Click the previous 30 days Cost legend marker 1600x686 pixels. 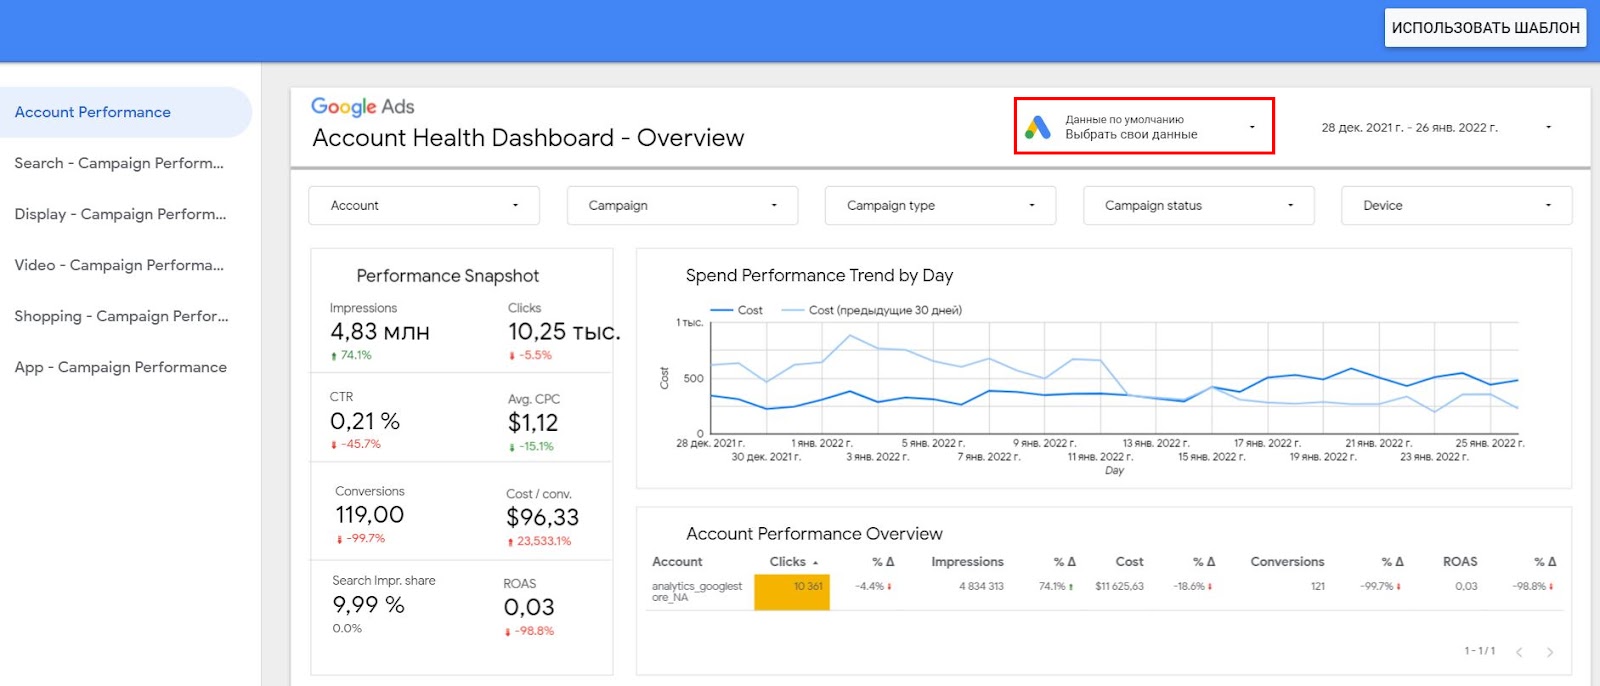pos(793,310)
